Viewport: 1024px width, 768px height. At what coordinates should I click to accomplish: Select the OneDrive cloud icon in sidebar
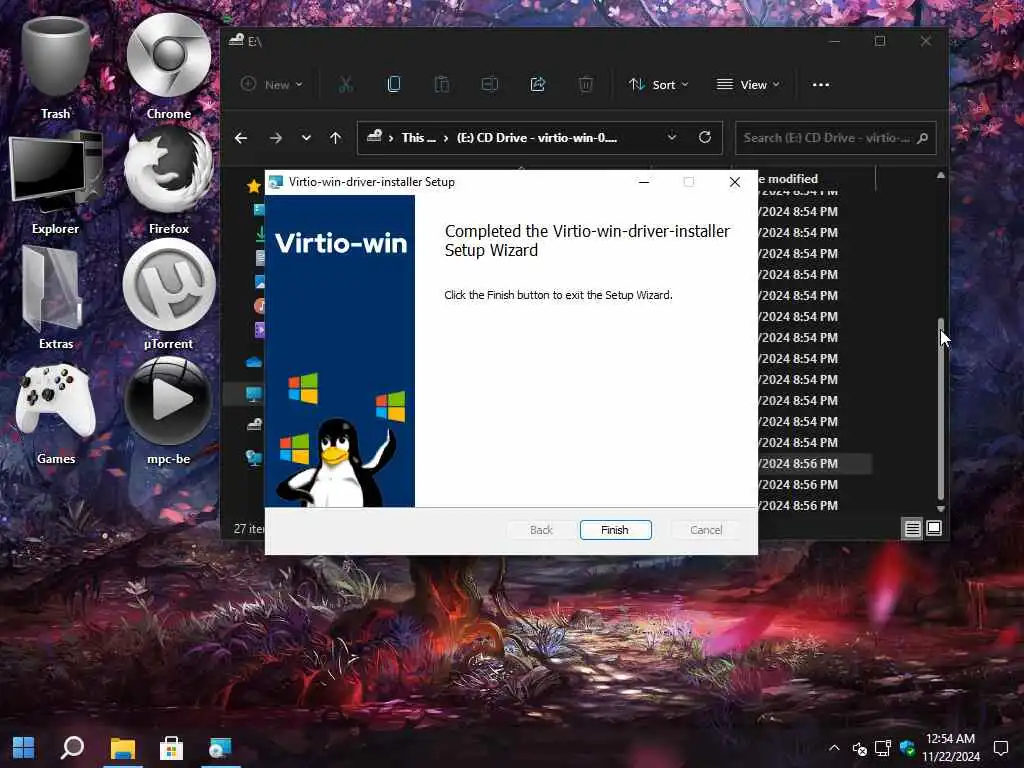point(254,362)
